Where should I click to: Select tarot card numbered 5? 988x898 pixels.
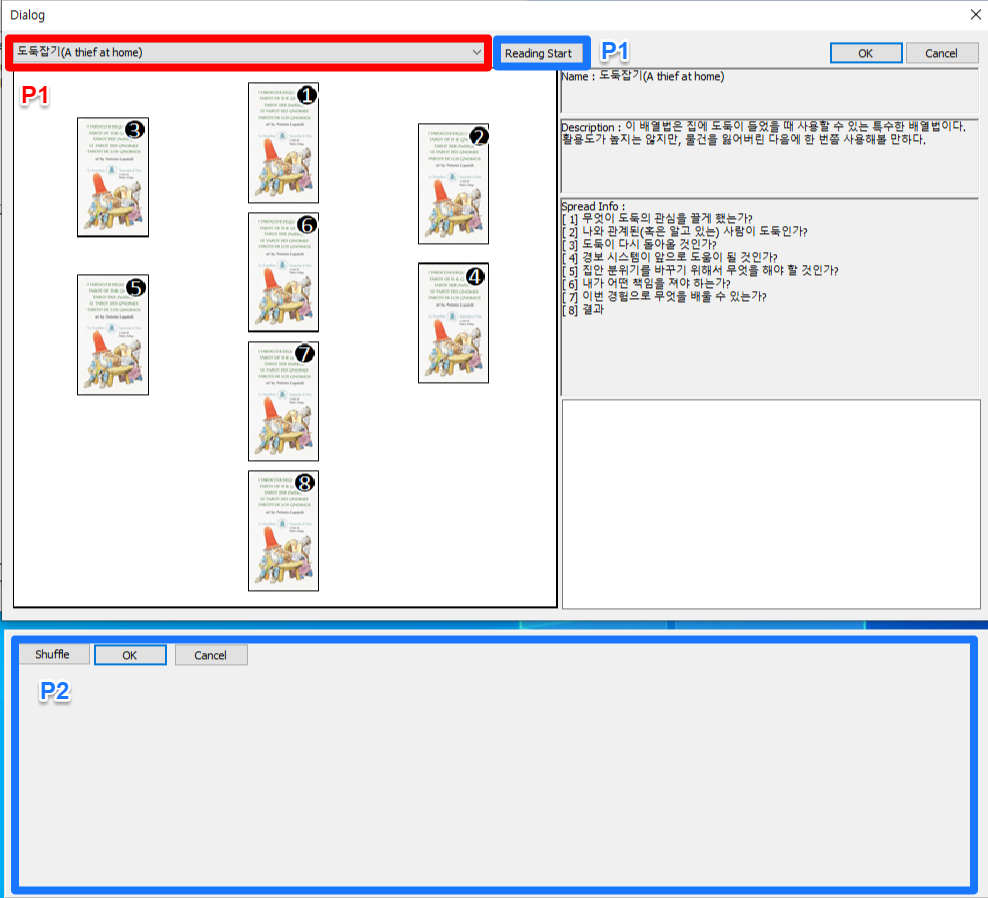(113, 335)
